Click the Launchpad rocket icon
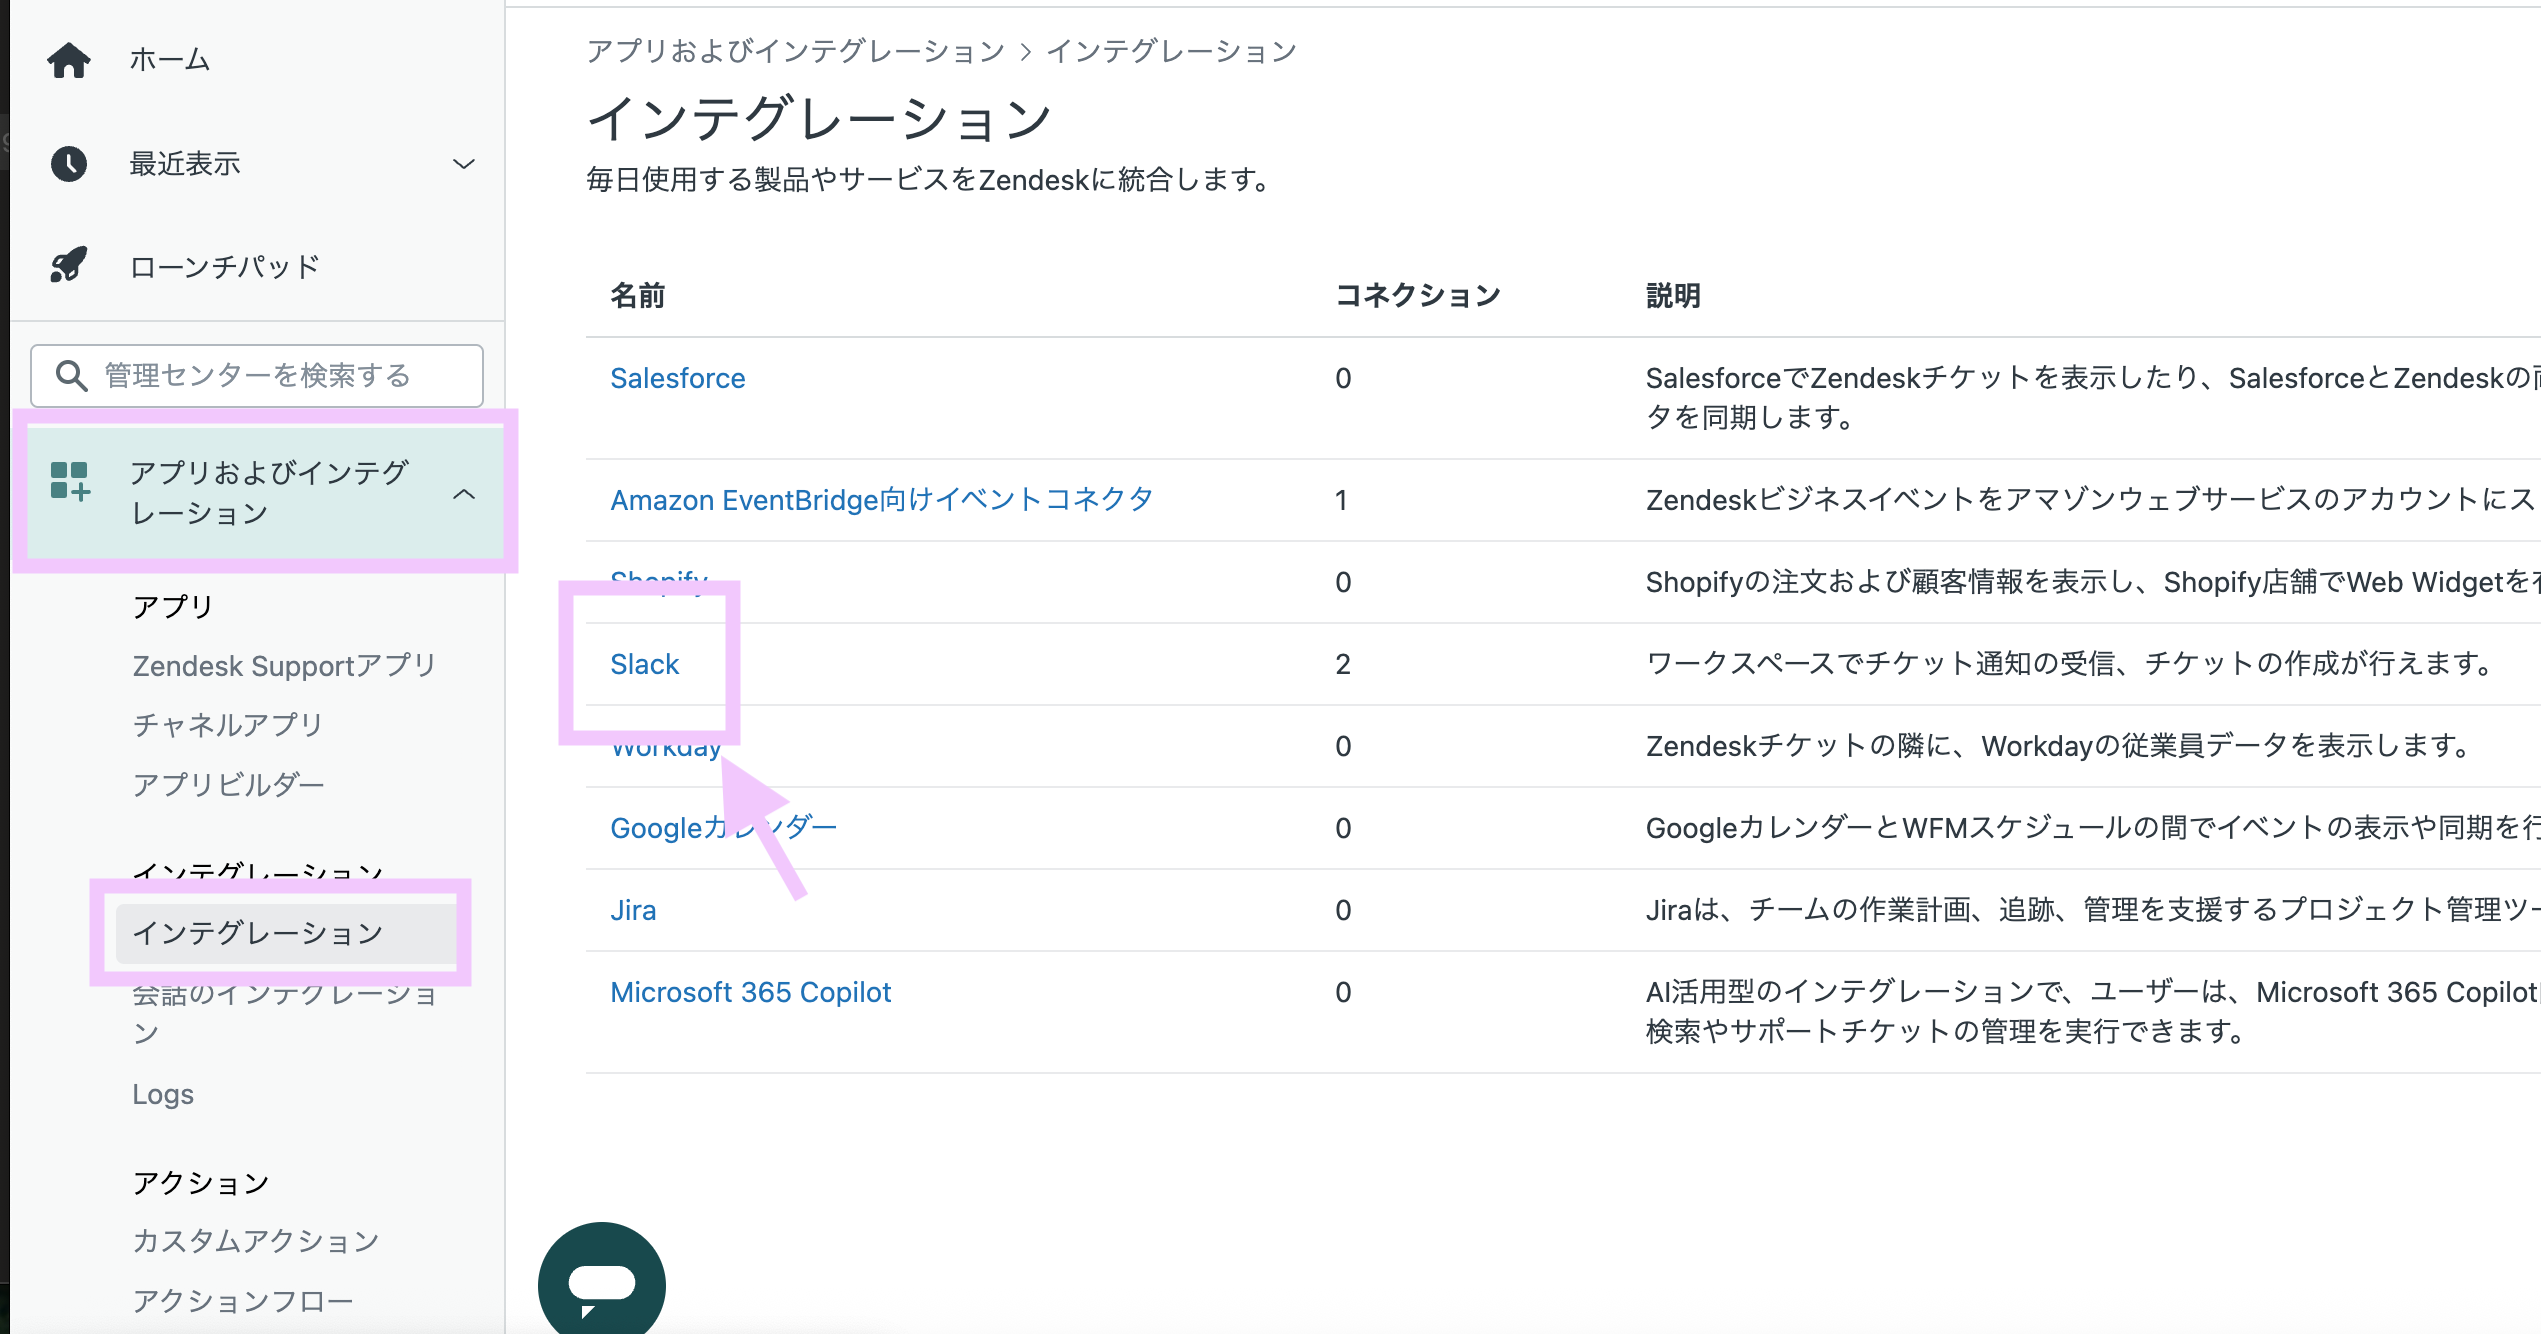The width and height of the screenshot is (2541, 1334). point(69,266)
